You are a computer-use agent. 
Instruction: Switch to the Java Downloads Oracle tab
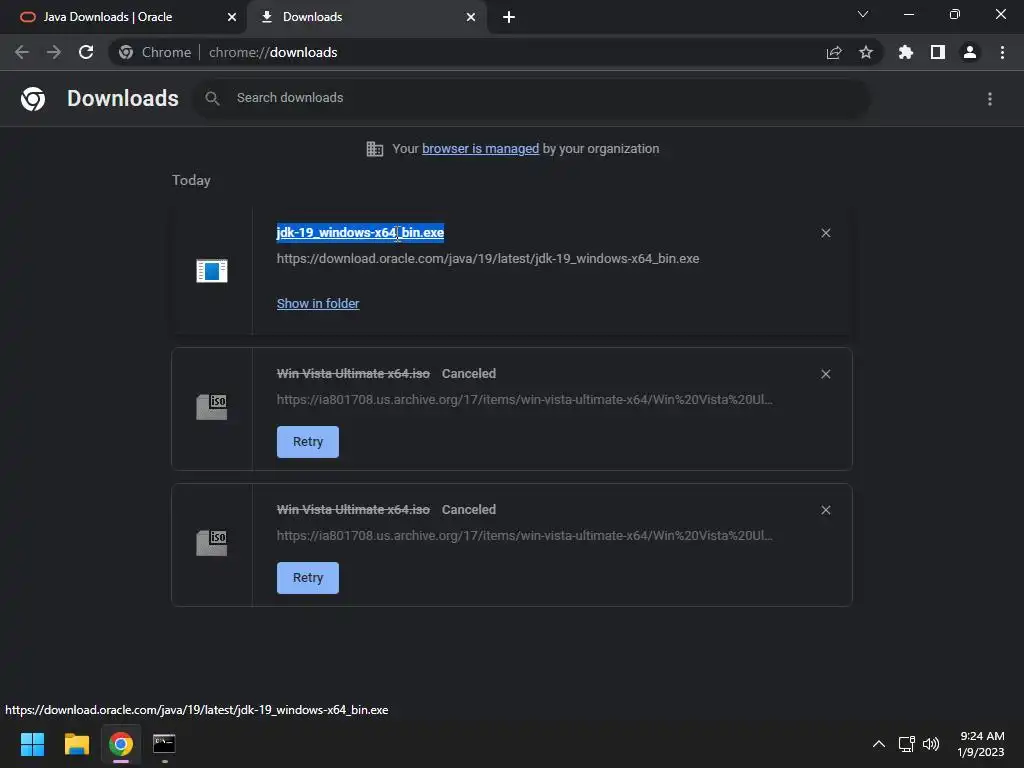122,17
